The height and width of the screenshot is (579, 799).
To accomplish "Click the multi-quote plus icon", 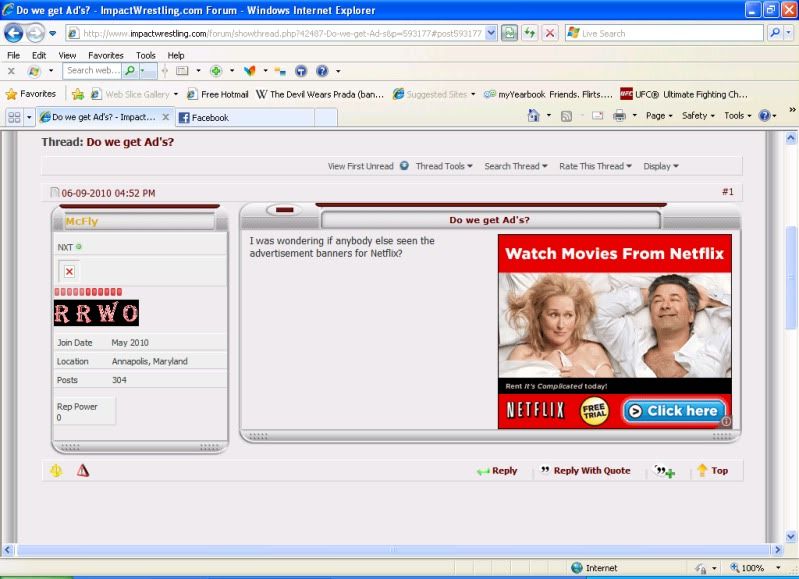I will pyautogui.click(x=664, y=471).
